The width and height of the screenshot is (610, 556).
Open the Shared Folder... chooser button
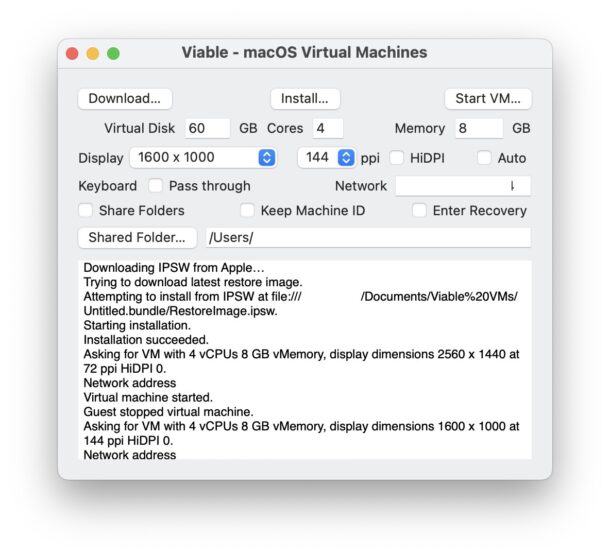[x=137, y=237]
